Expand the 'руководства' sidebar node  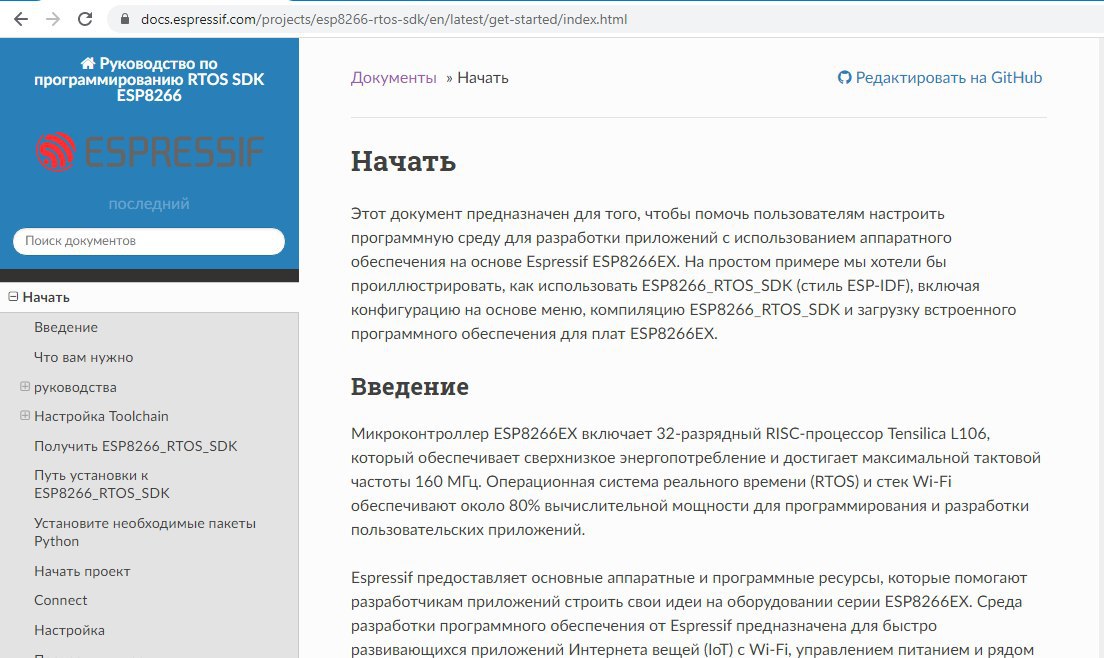tap(25, 386)
